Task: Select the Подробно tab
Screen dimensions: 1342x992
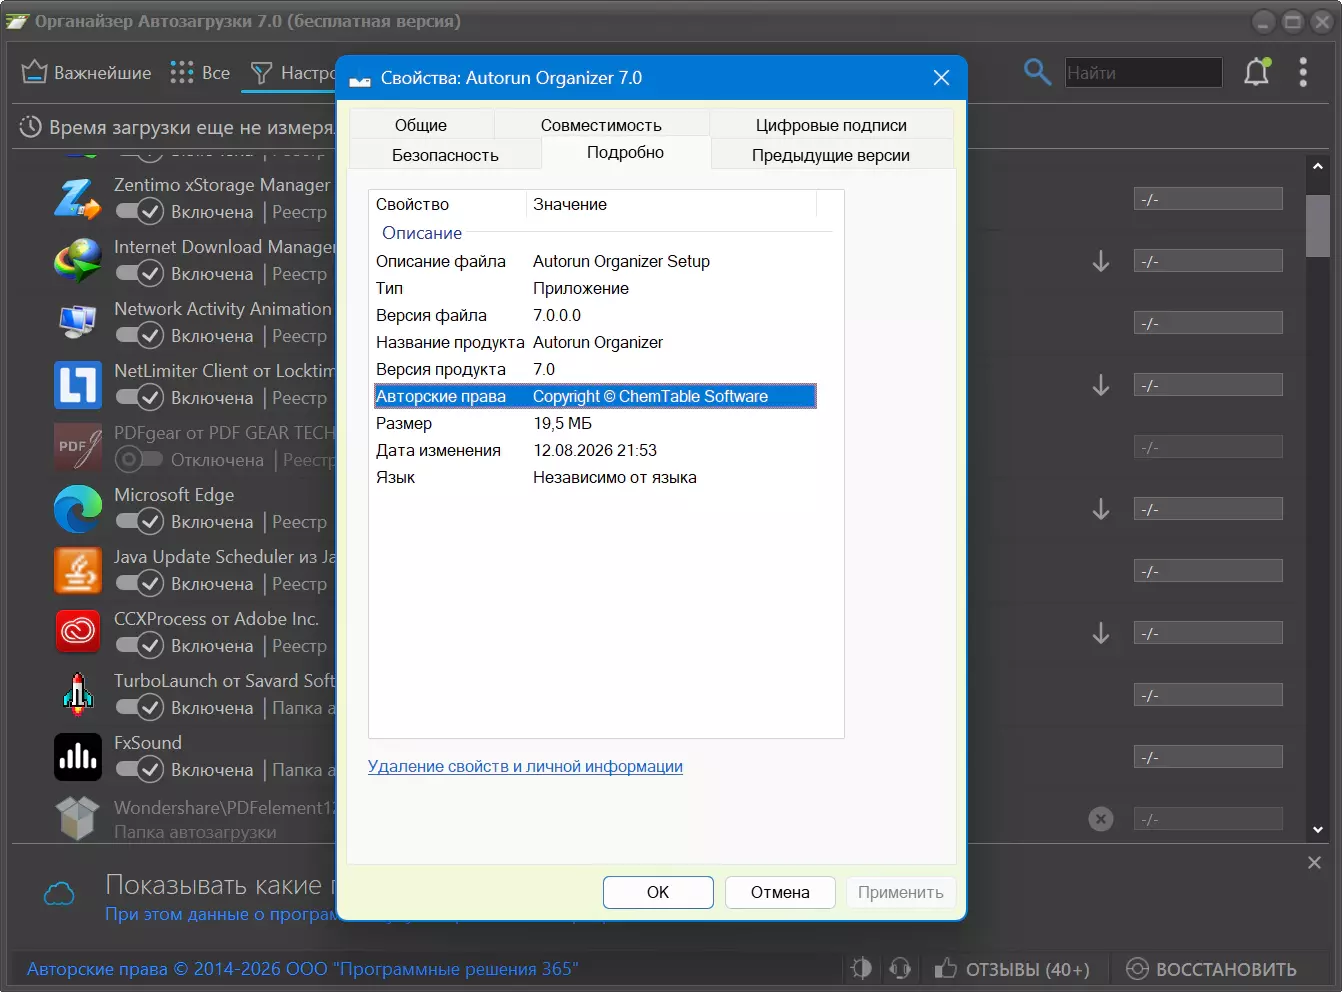Action: click(626, 153)
